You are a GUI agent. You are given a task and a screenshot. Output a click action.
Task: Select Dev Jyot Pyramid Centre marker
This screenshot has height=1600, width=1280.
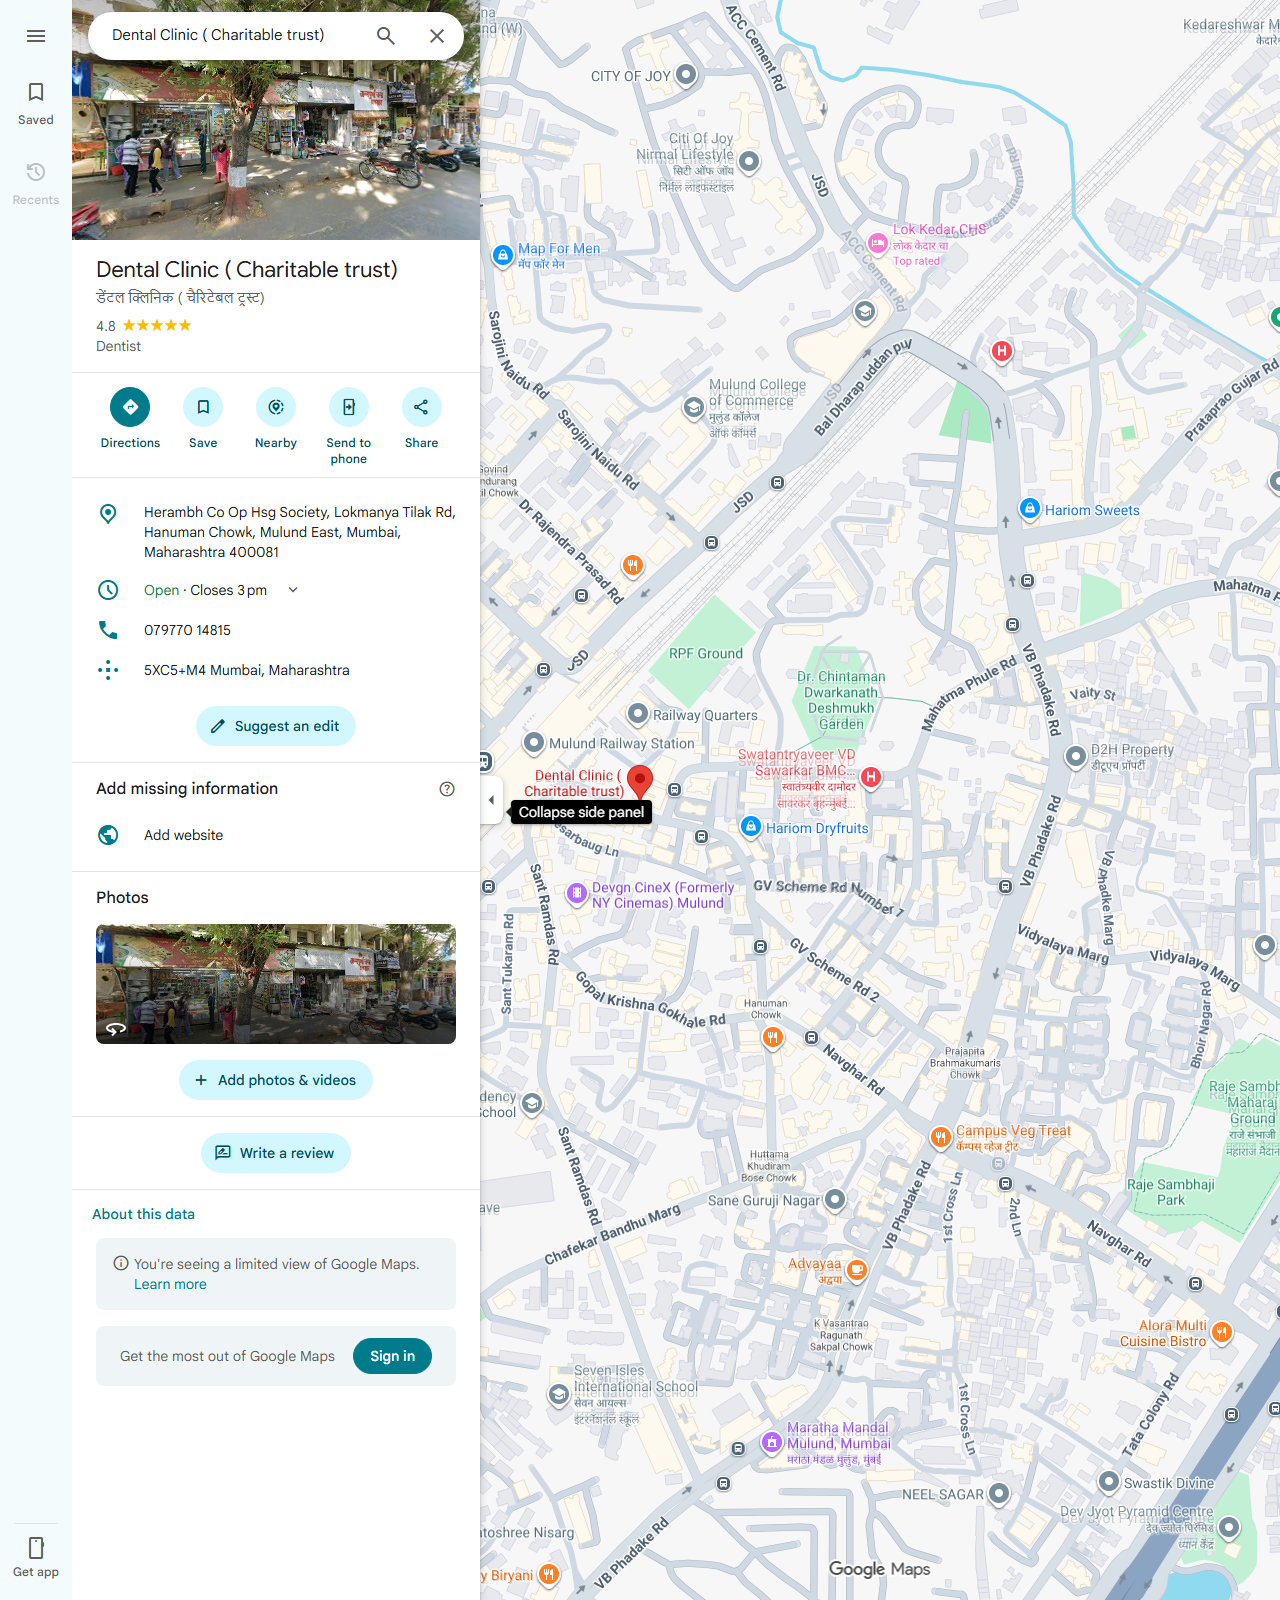pyautogui.click(x=1230, y=1527)
